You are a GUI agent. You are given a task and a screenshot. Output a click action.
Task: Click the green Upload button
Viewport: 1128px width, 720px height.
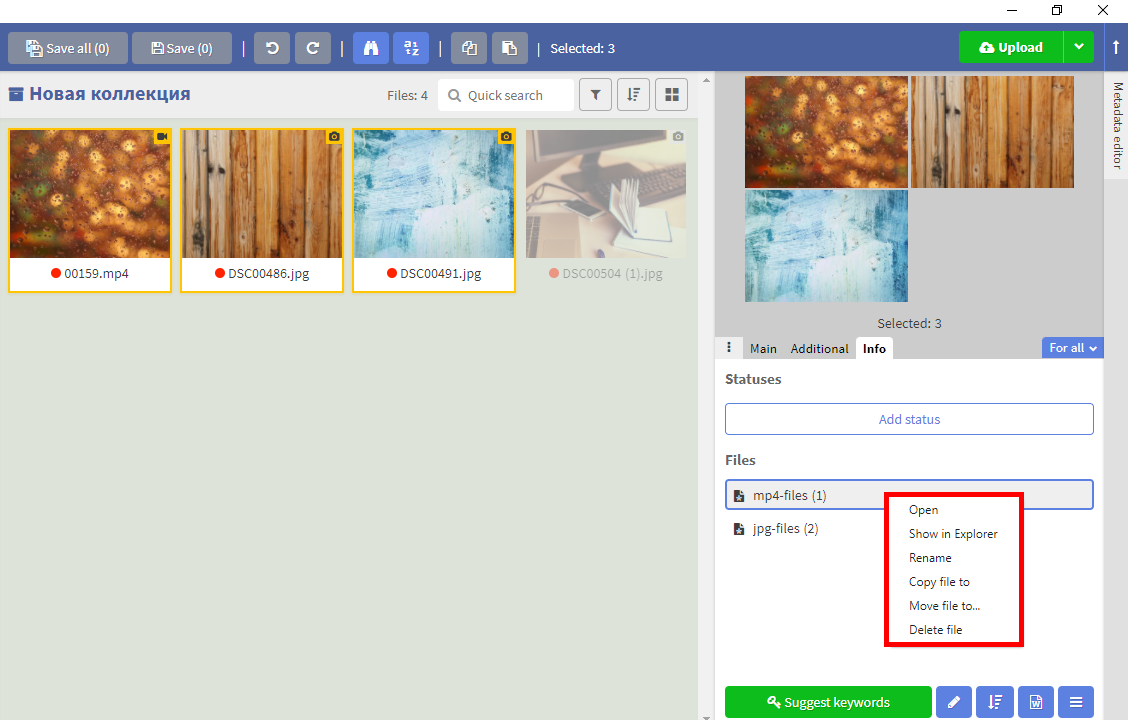click(1011, 47)
